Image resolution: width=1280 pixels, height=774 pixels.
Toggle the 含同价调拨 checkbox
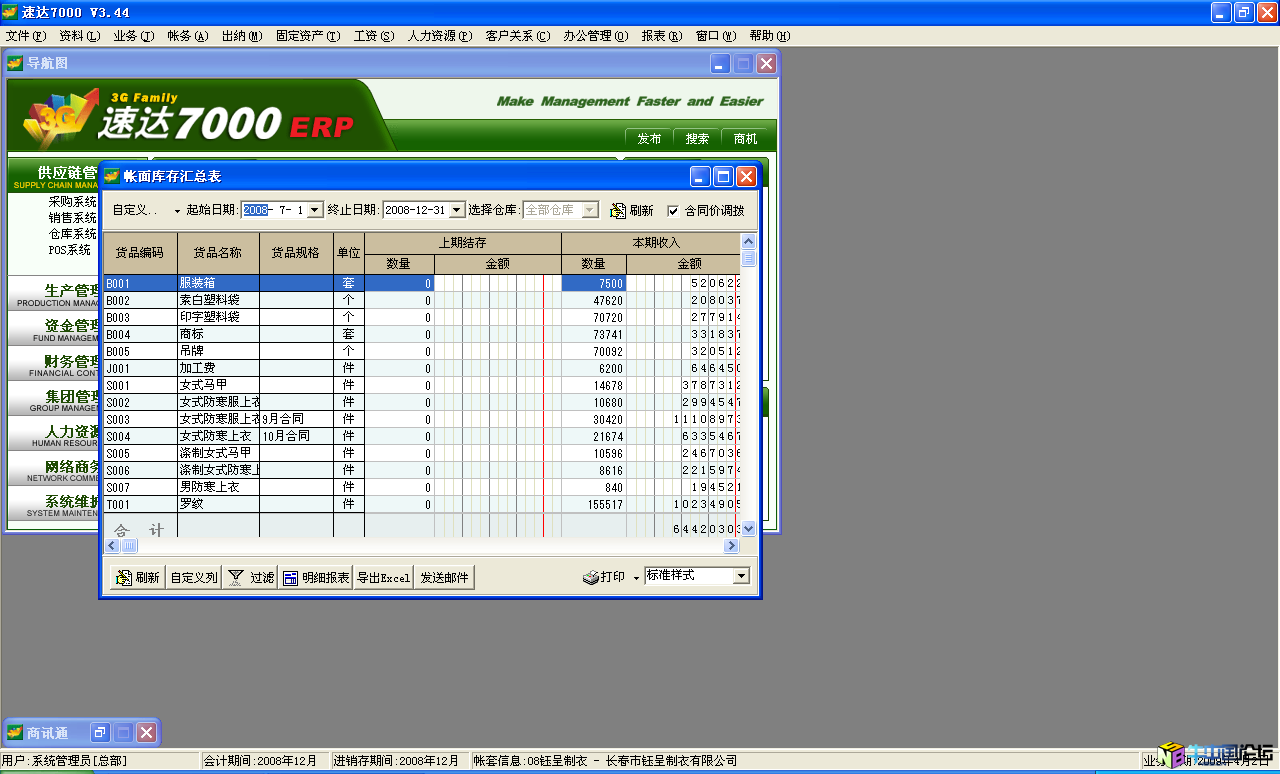pyautogui.click(x=673, y=211)
